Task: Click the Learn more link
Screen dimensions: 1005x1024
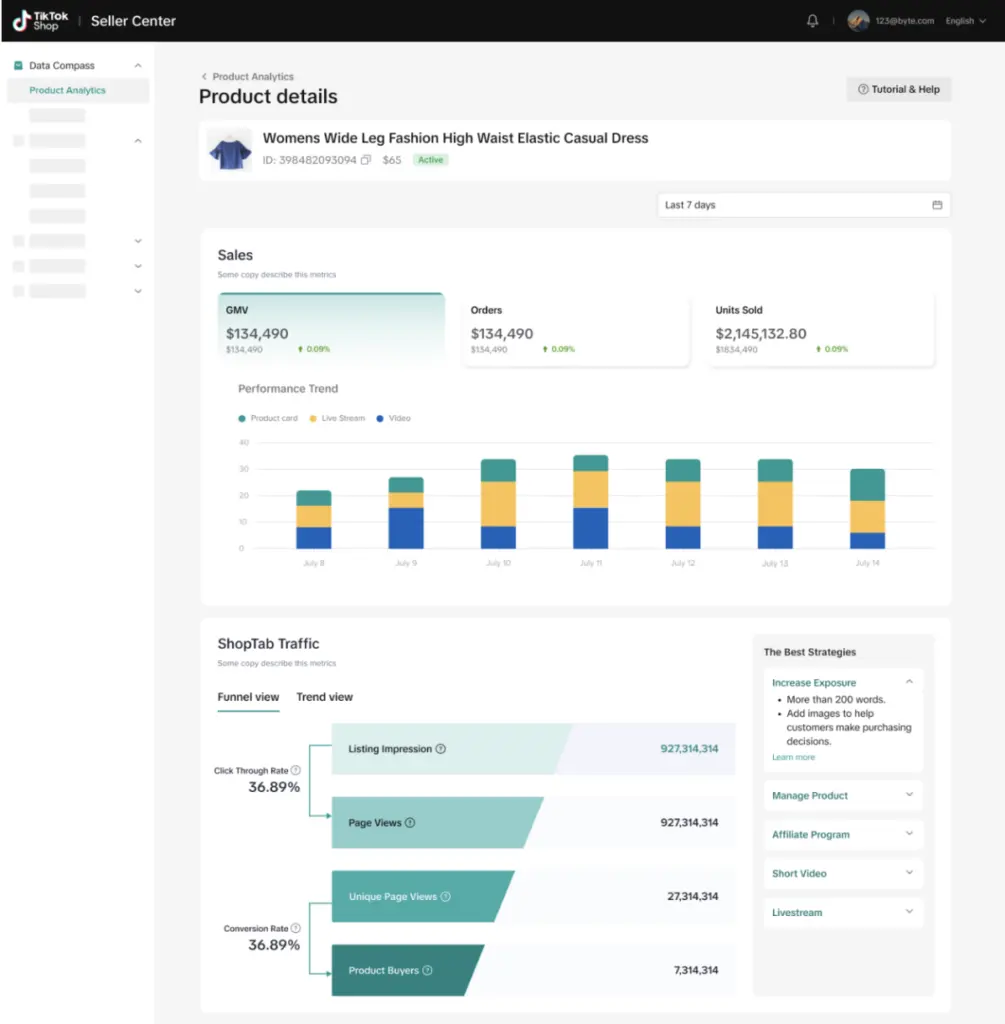Action: coord(793,758)
